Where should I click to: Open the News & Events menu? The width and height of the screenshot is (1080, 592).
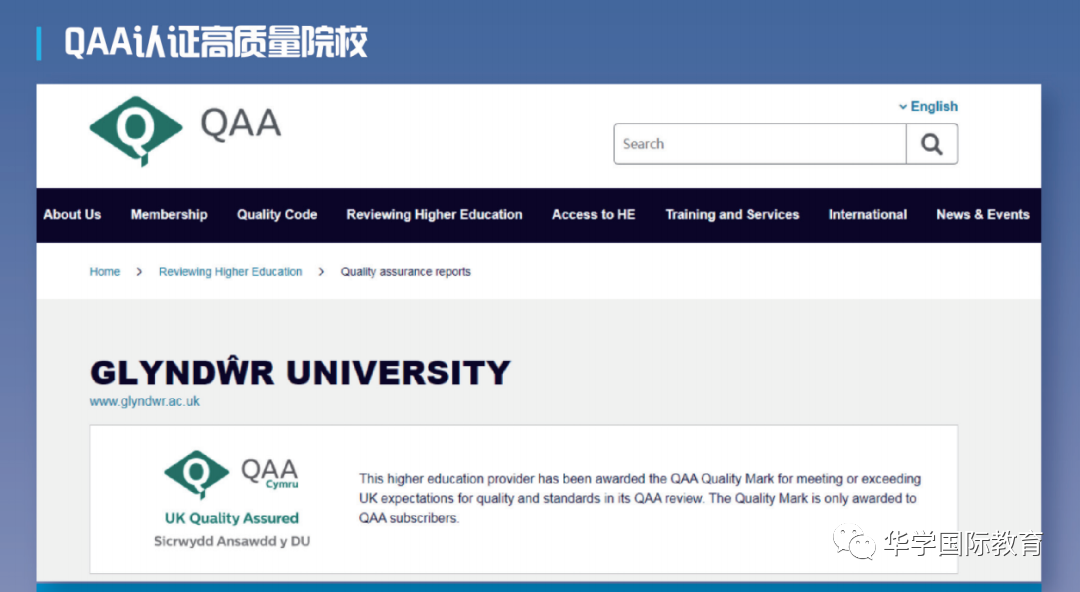[982, 214]
